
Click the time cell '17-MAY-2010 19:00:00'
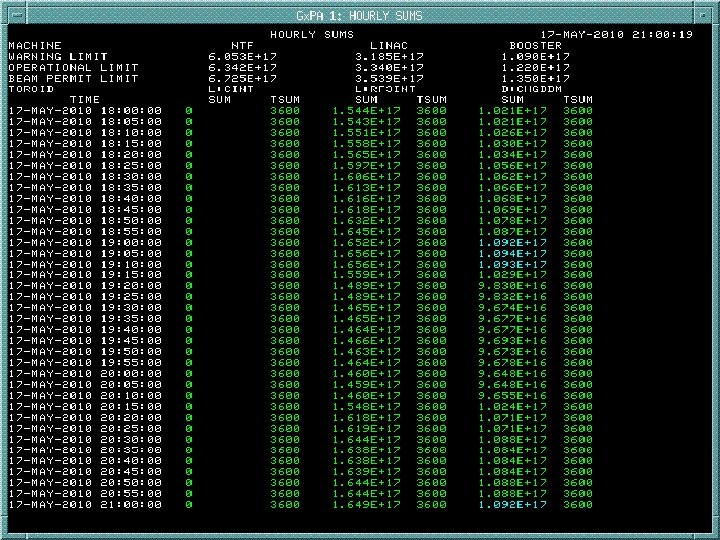(85, 242)
